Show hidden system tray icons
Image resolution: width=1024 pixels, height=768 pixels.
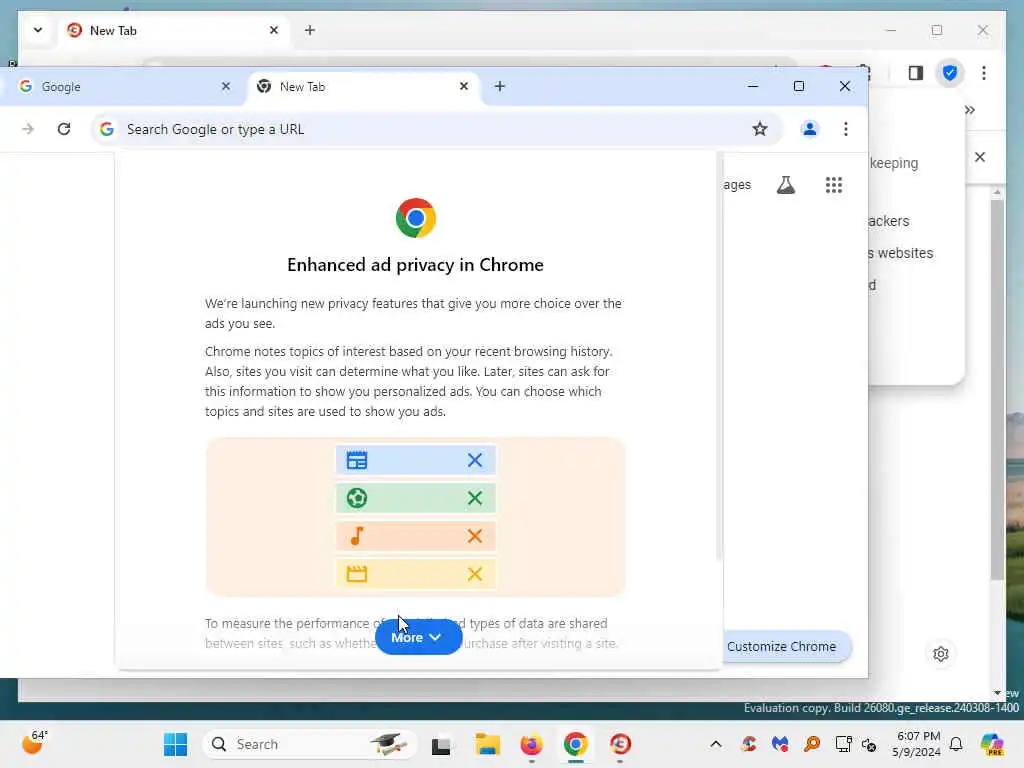[716, 744]
